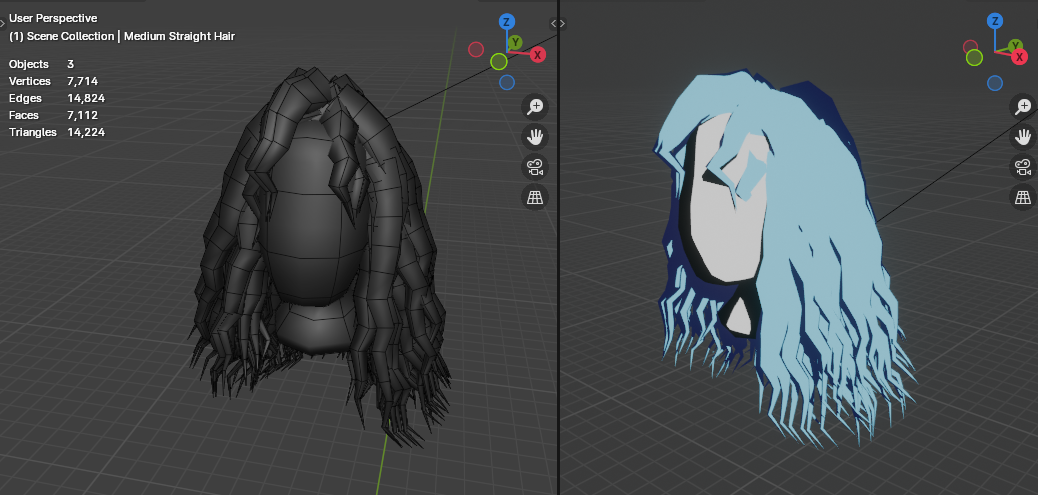Click the zoom magnifier icon in right viewport
The height and width of the screenshot is (495, 1038).
(x=1023, y=106)
